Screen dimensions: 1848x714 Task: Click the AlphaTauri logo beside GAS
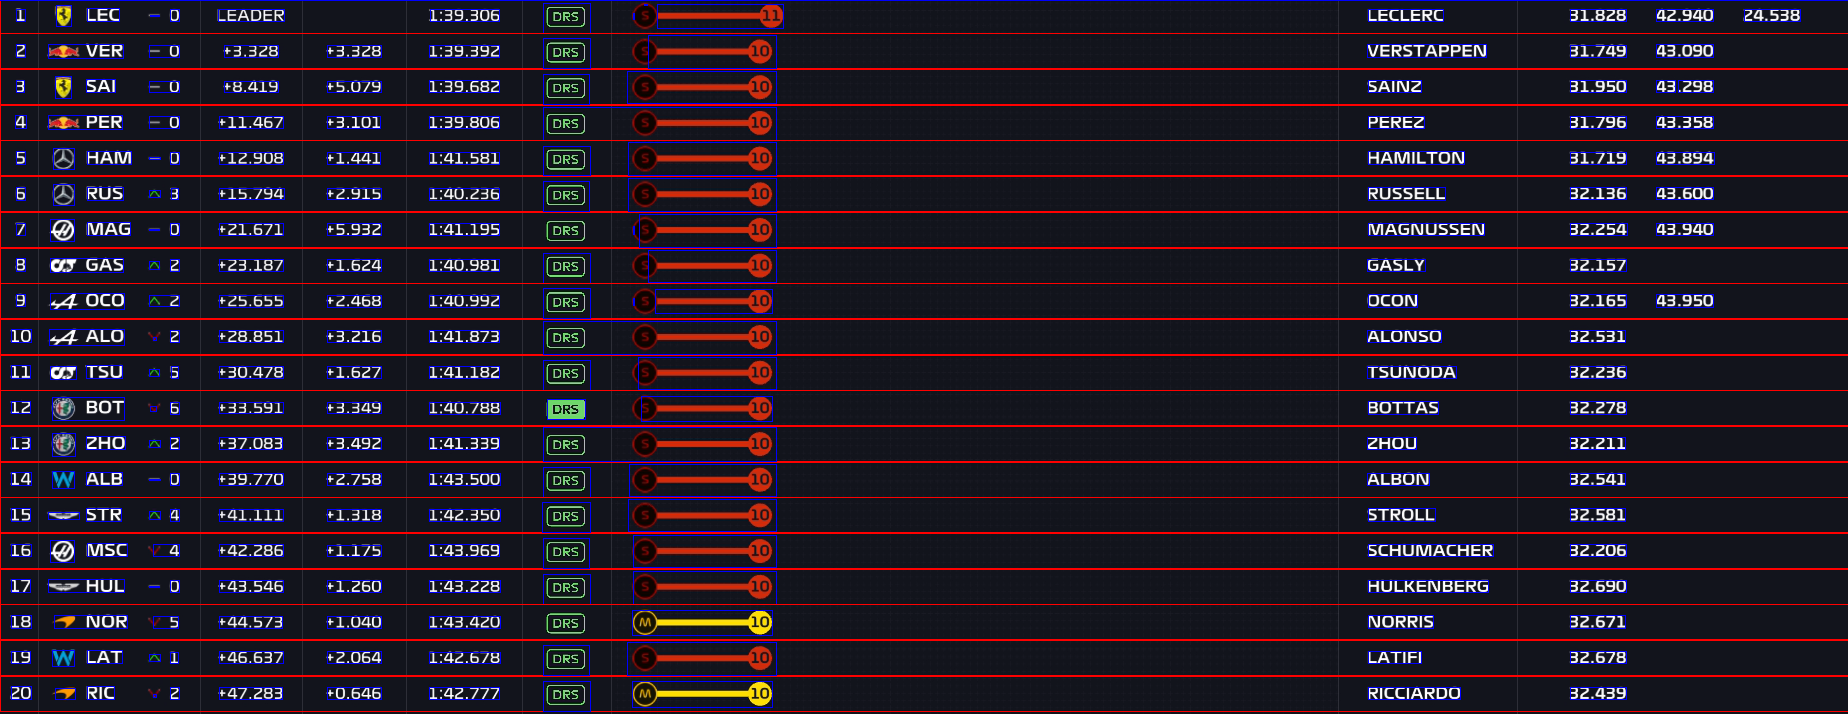pyautogui.click(x=63, y=265)
